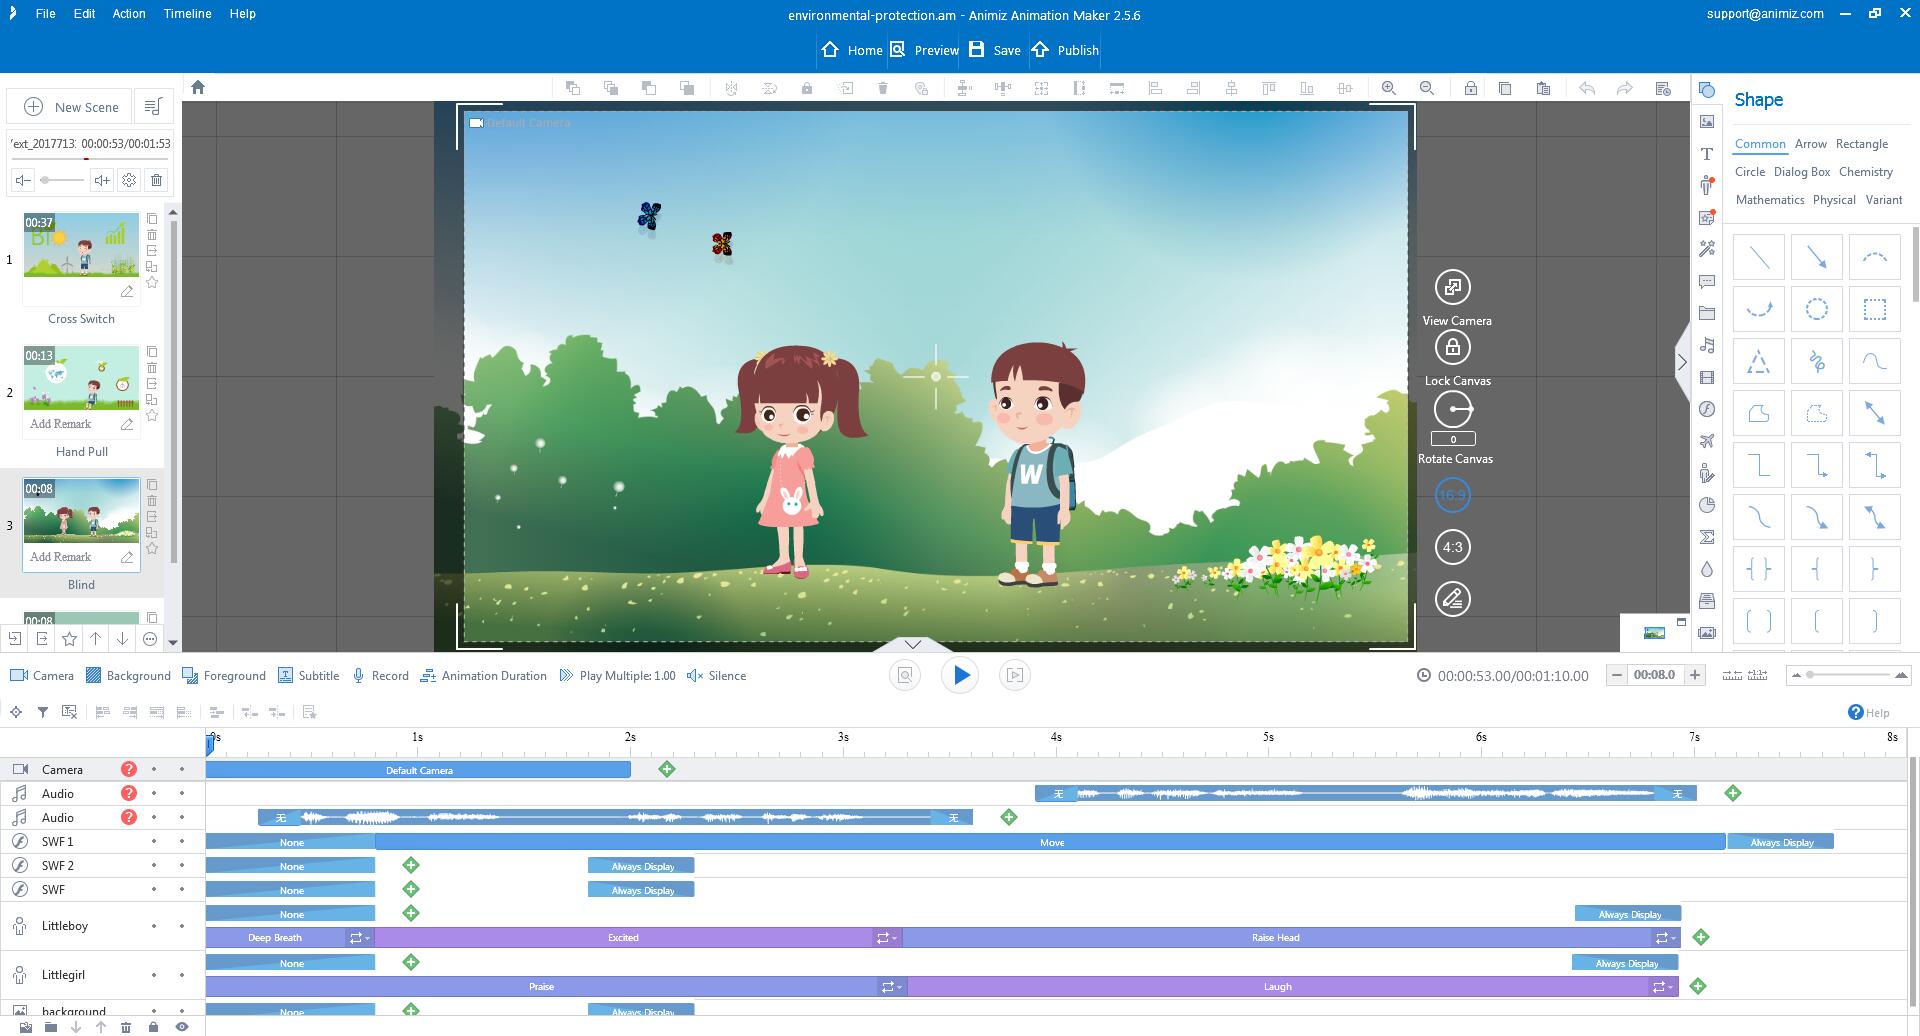
Task: Collapse the right Shape panel arrow
Action: point(1682,362)
